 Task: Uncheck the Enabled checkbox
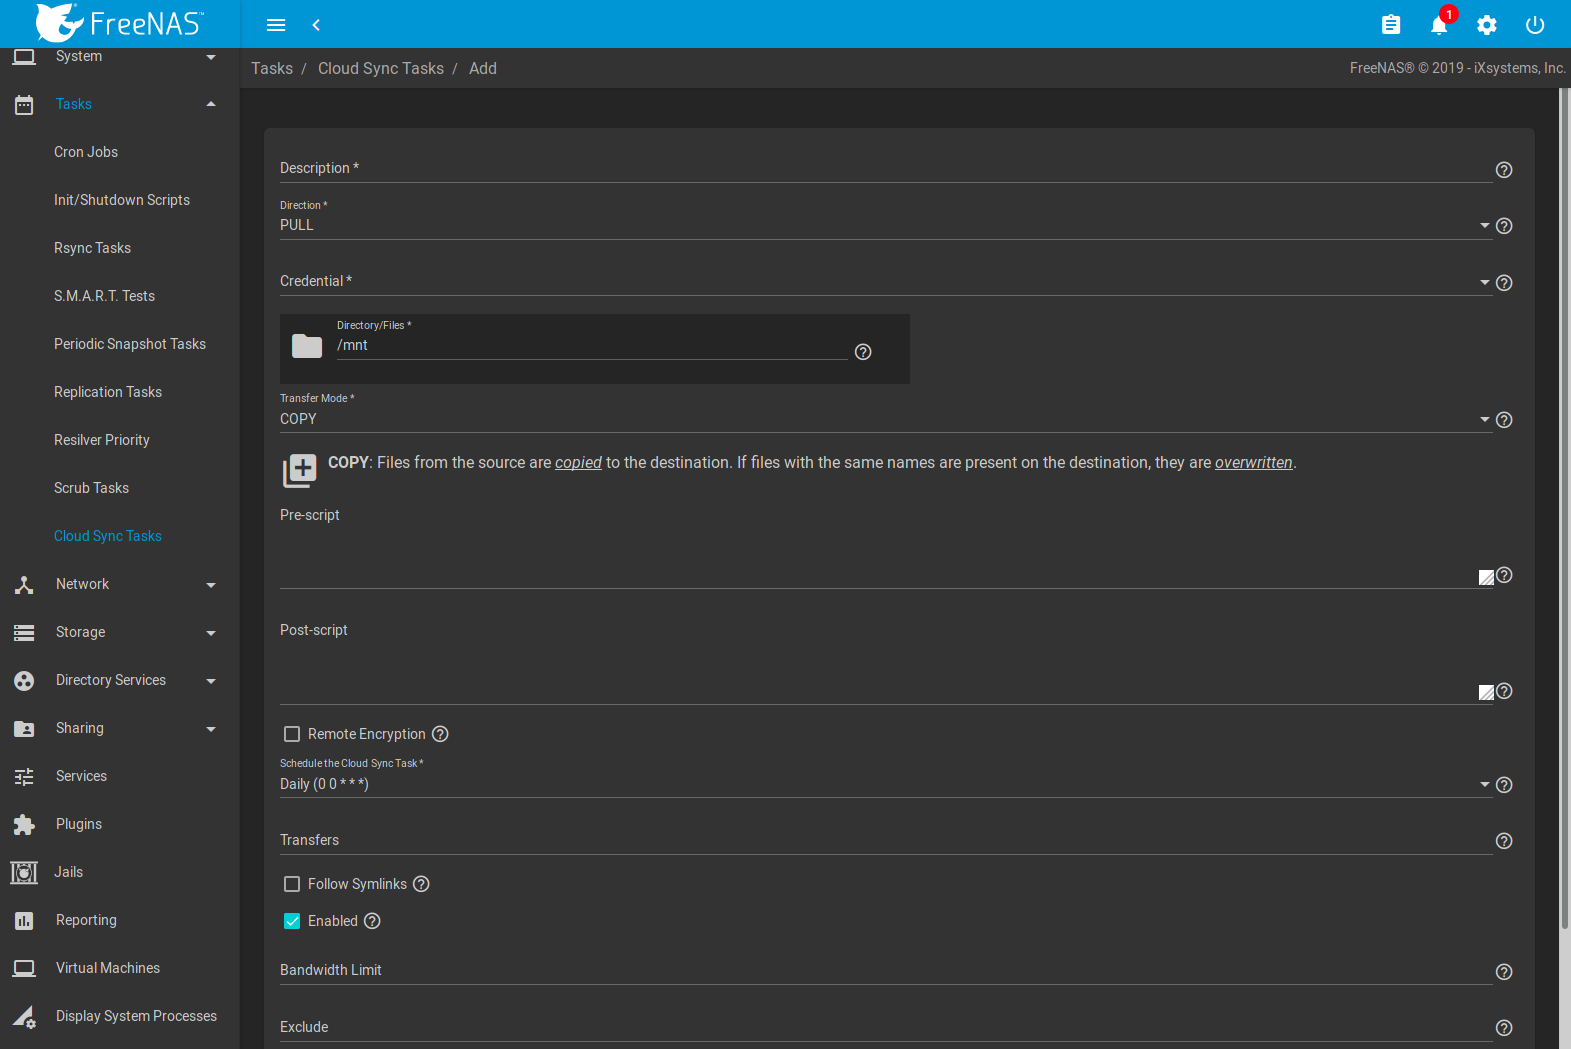coord(292,921)
